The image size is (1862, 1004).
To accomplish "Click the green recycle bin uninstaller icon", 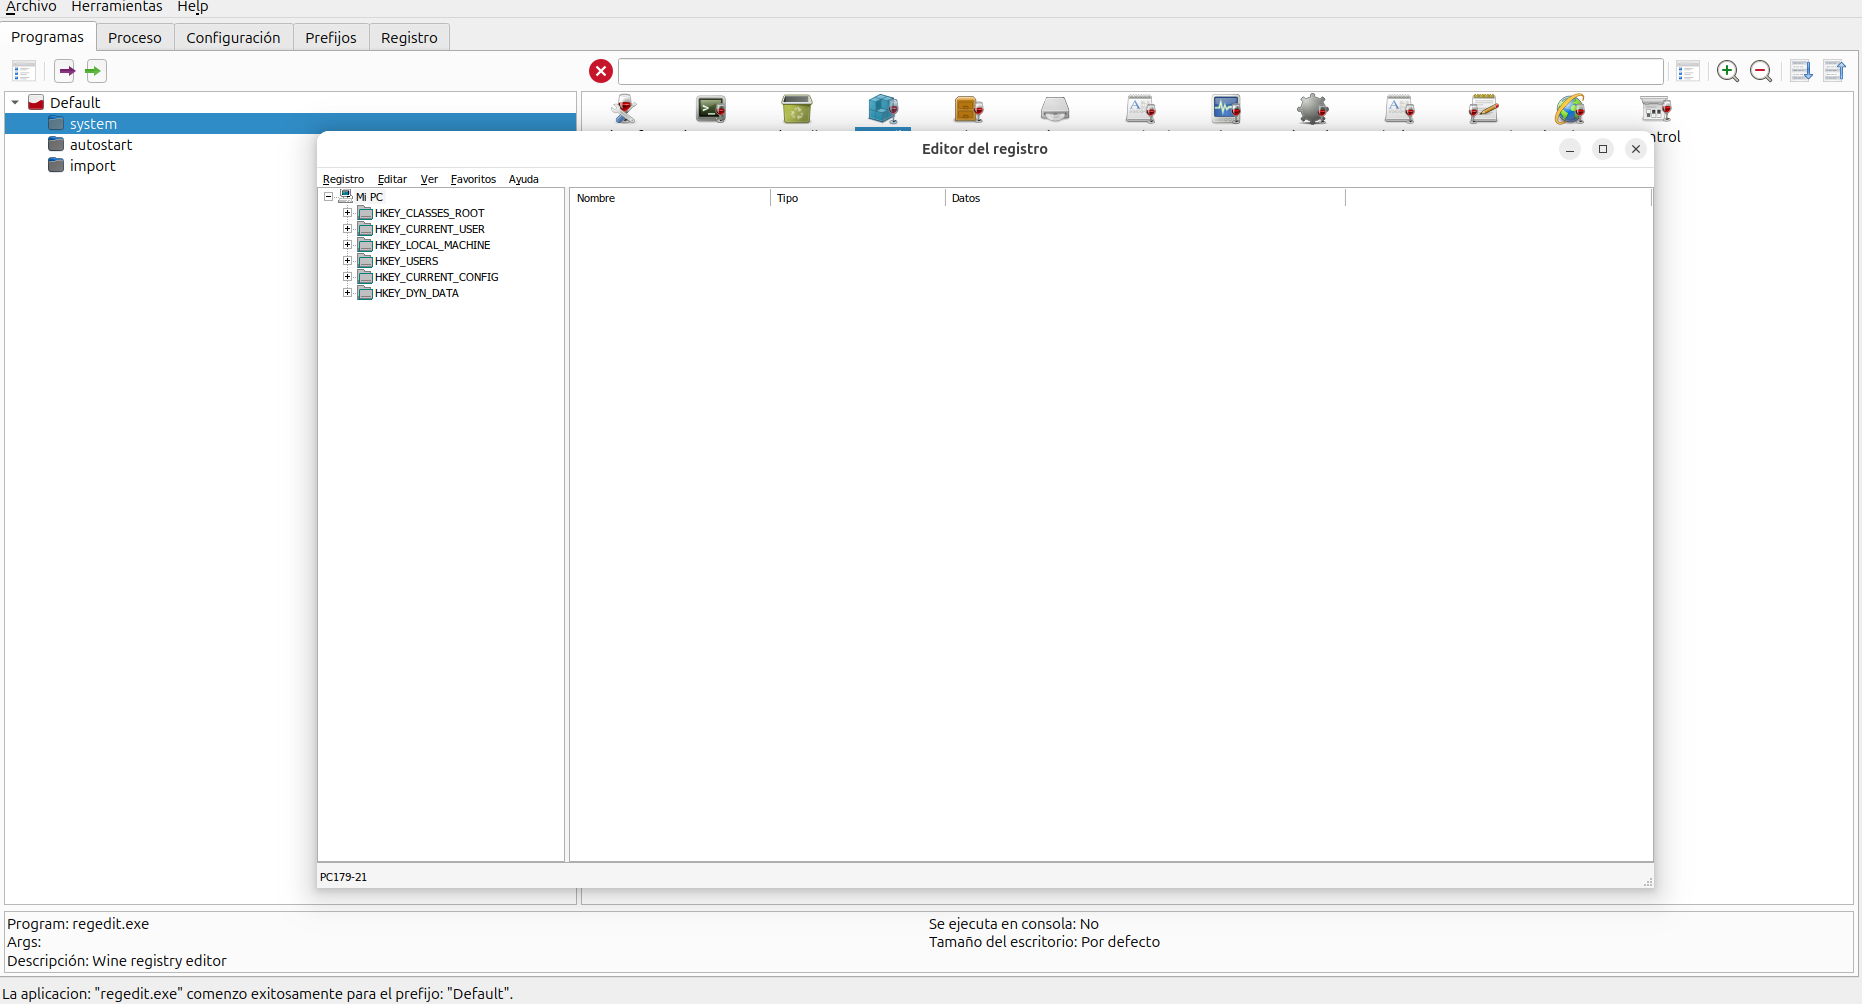I will 797,109.
